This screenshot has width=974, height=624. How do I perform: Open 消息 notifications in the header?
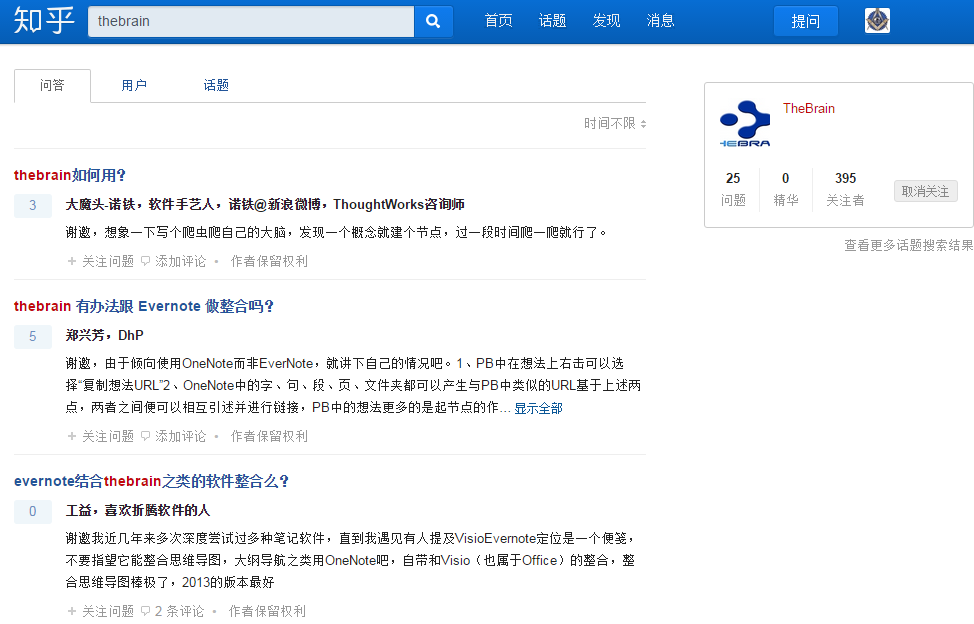[x=660, y=21]
